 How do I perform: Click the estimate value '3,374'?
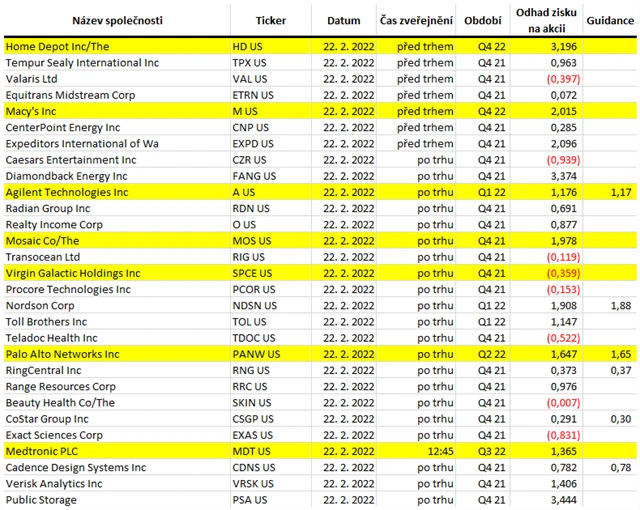[x=564, y=176]
